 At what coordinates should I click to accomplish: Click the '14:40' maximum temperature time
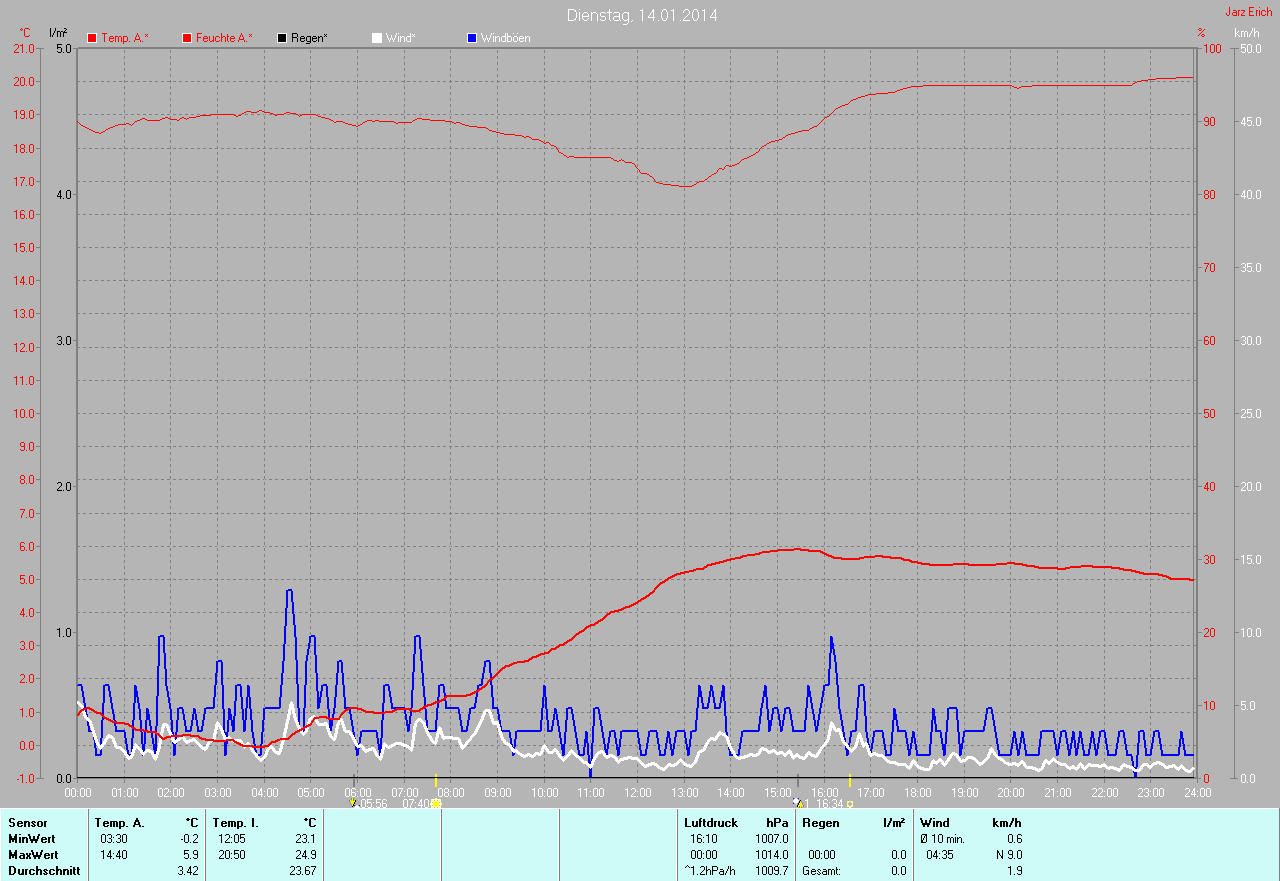point(114,854)
